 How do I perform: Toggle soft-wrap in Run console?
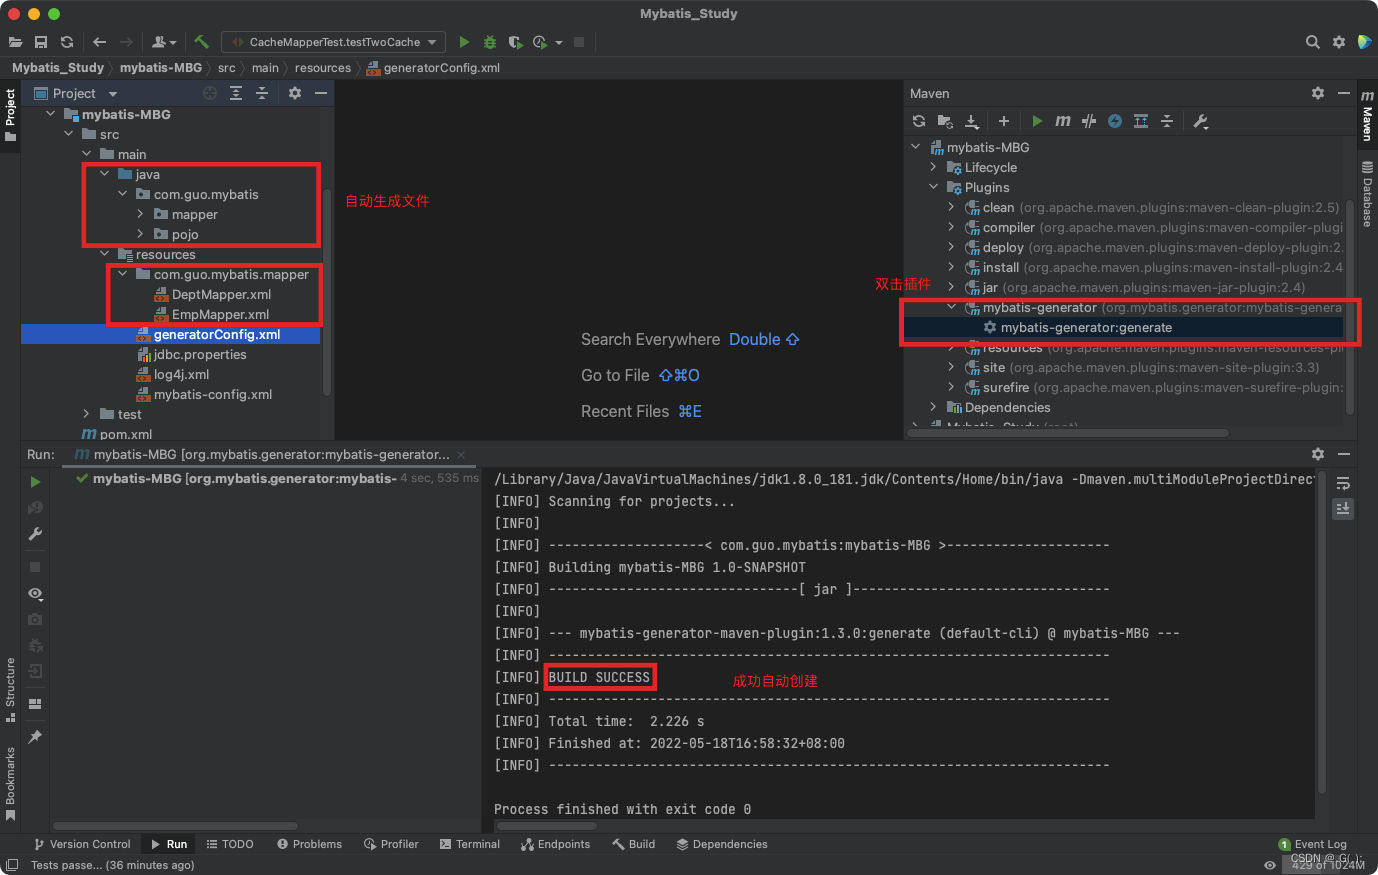point(1343,483)
